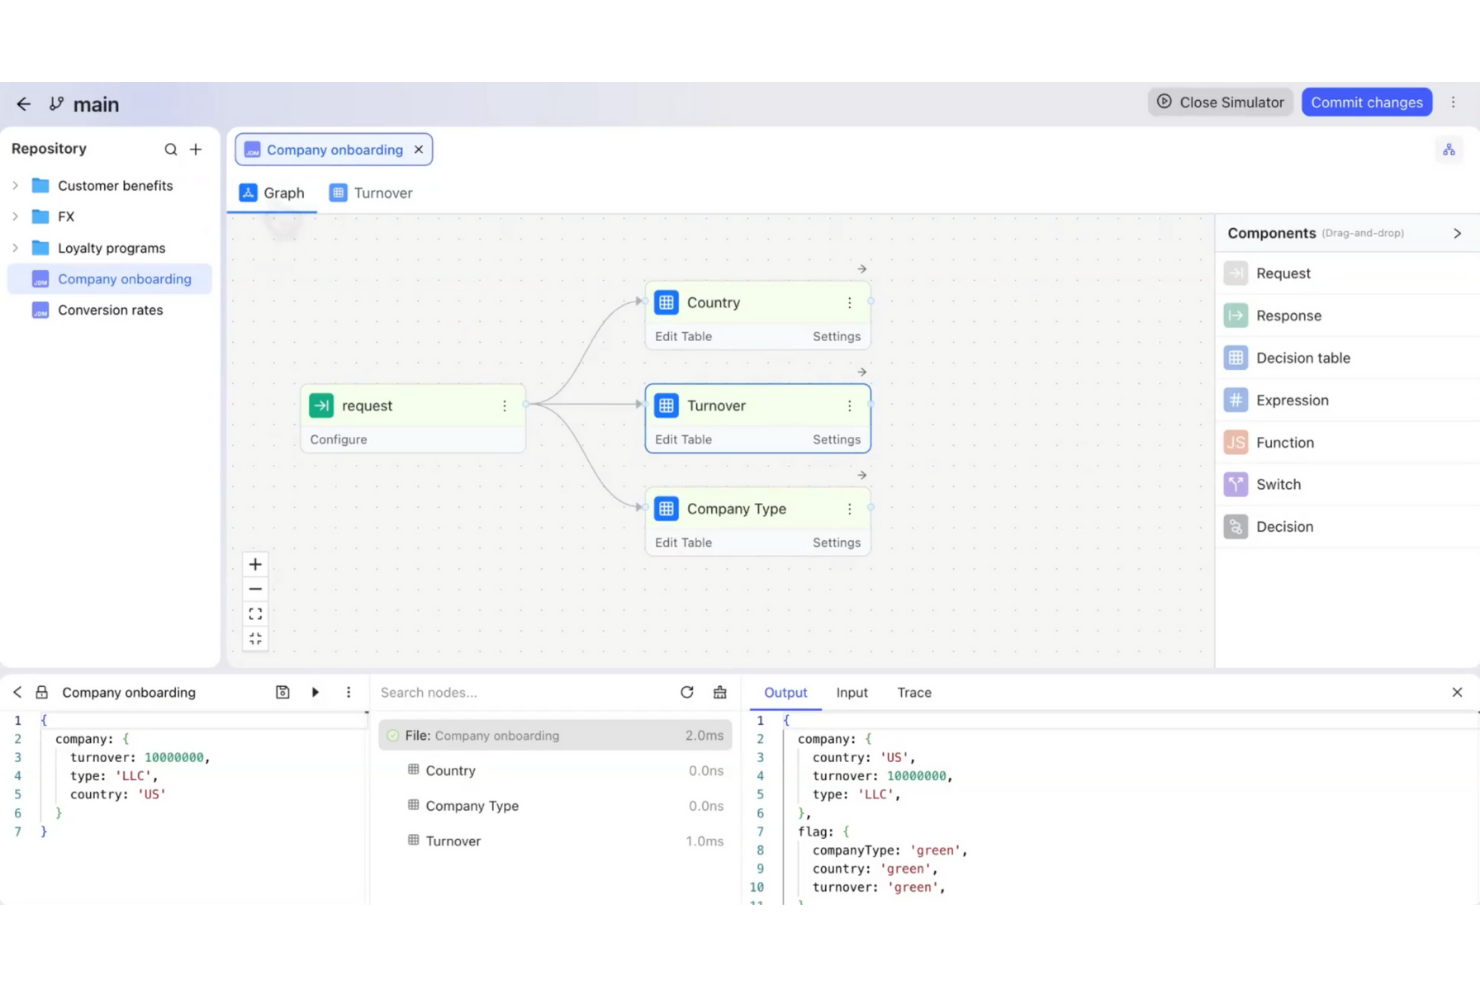This screenshot has width=1480, height=987.
Task: Toggle the lock on the simulator panel
Action: [x=41, y=691]
